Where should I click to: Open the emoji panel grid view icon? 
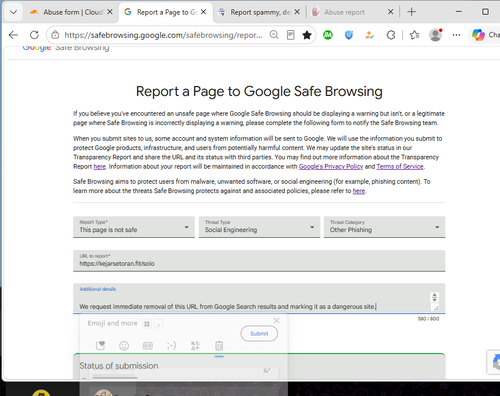pos(147,324)
